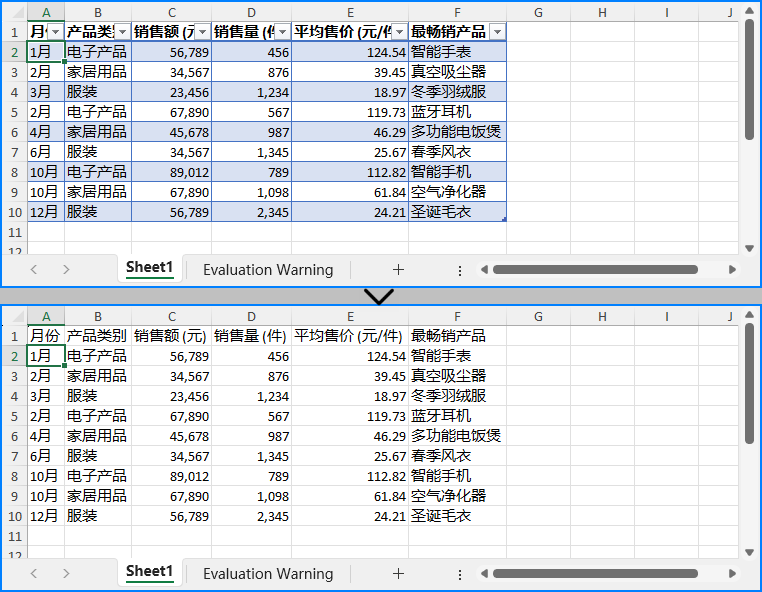Viewport: 762px width, 592px height.
Task: Switch to Sheet1 tab in top workbook
Action: 150,268
